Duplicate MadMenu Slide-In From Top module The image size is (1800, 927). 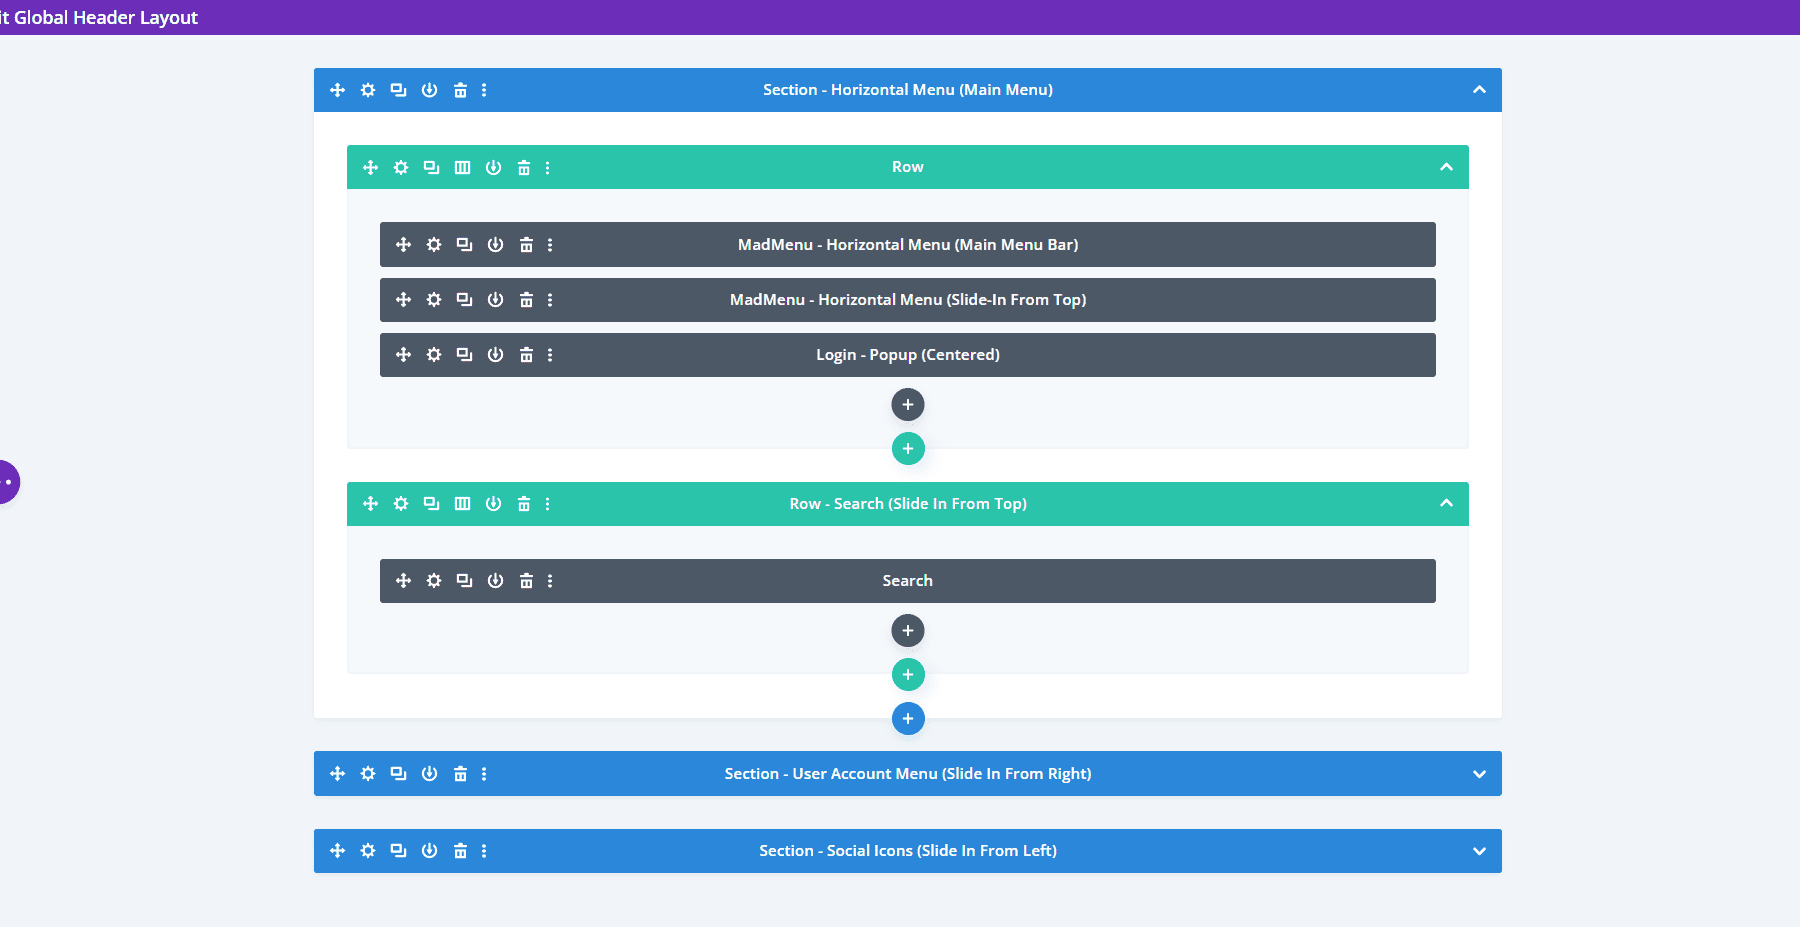point(464,299)
